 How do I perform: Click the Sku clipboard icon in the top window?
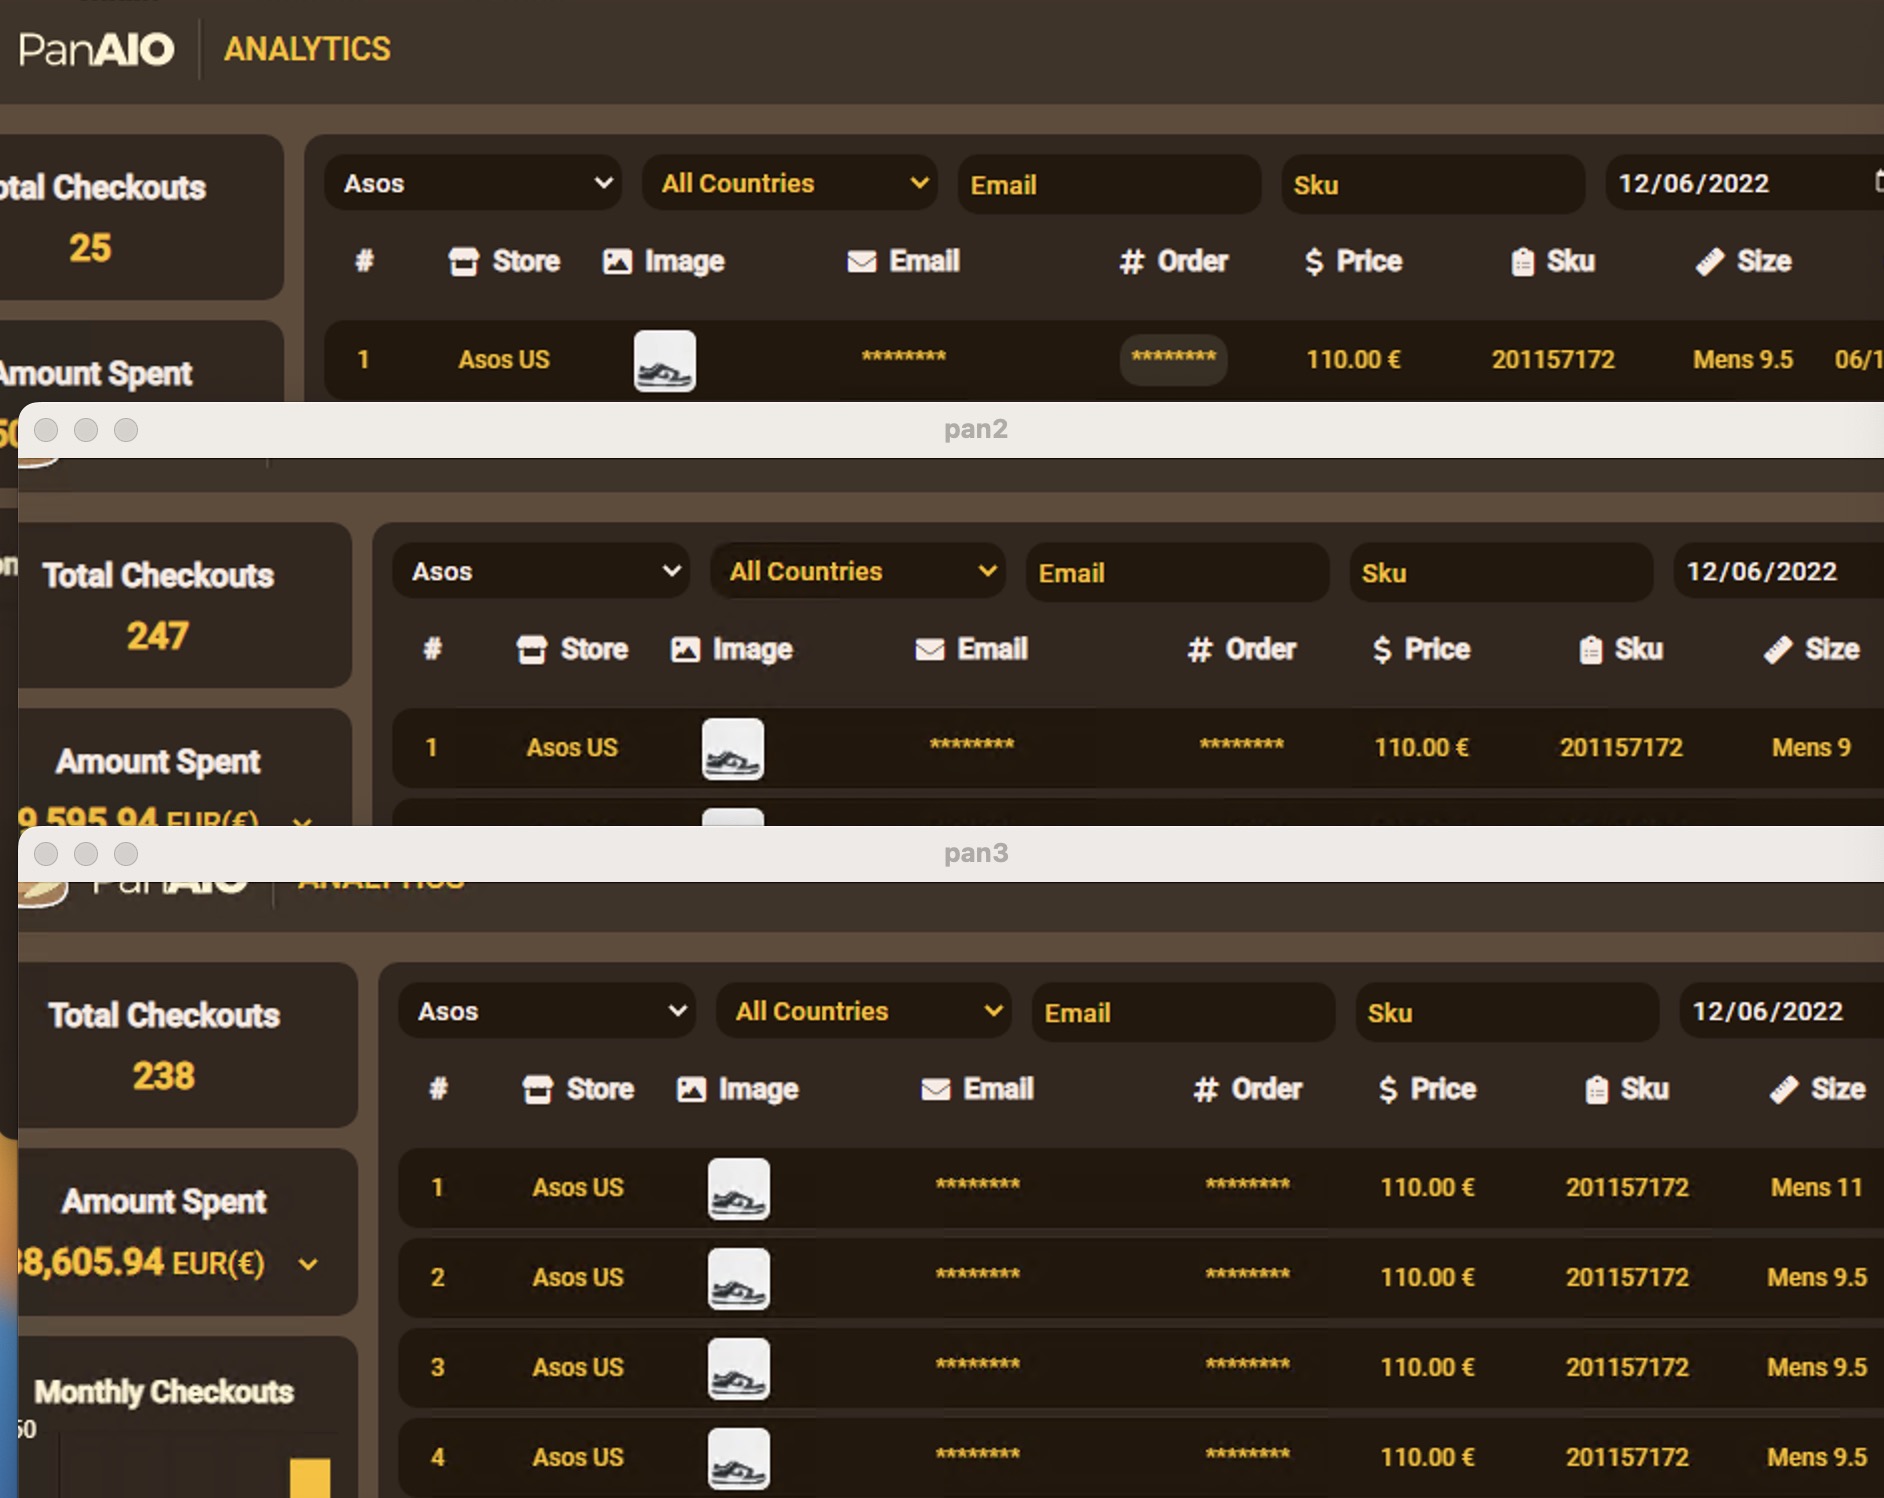1522,262
